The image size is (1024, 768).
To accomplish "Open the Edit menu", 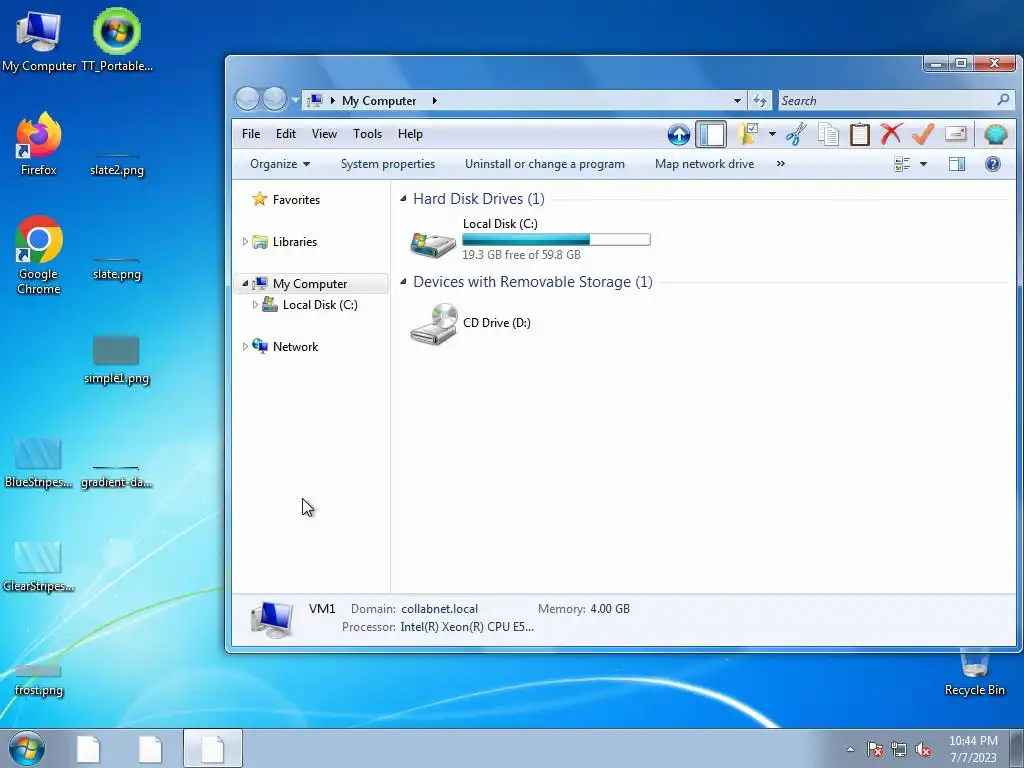I will [286, 134].
